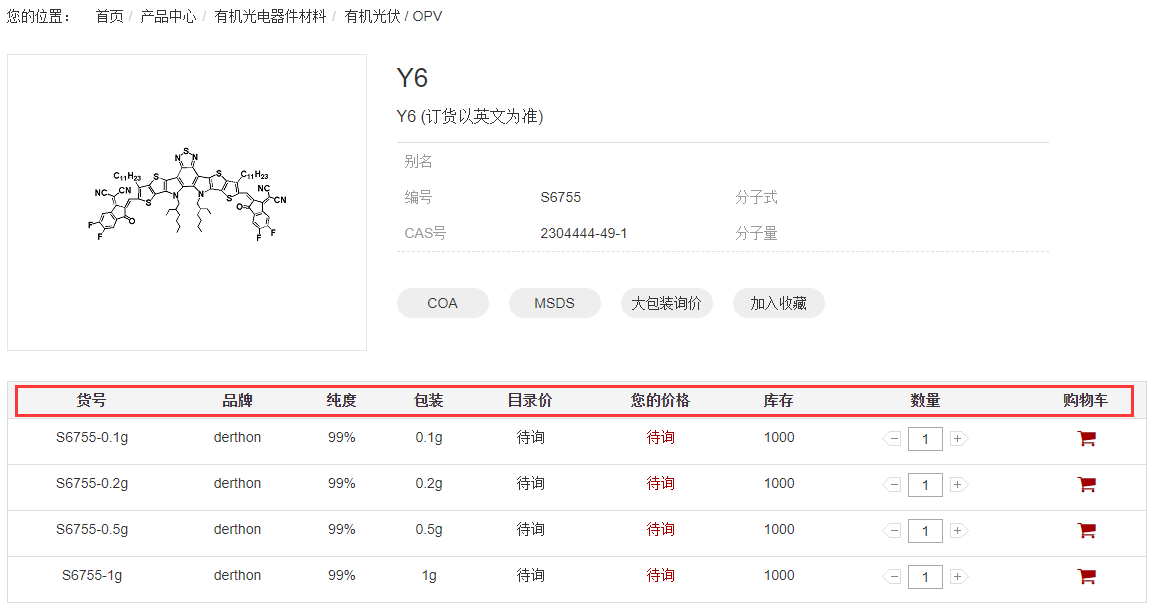Add S6755-0.2g to shopping cart

pos(1086,484)
